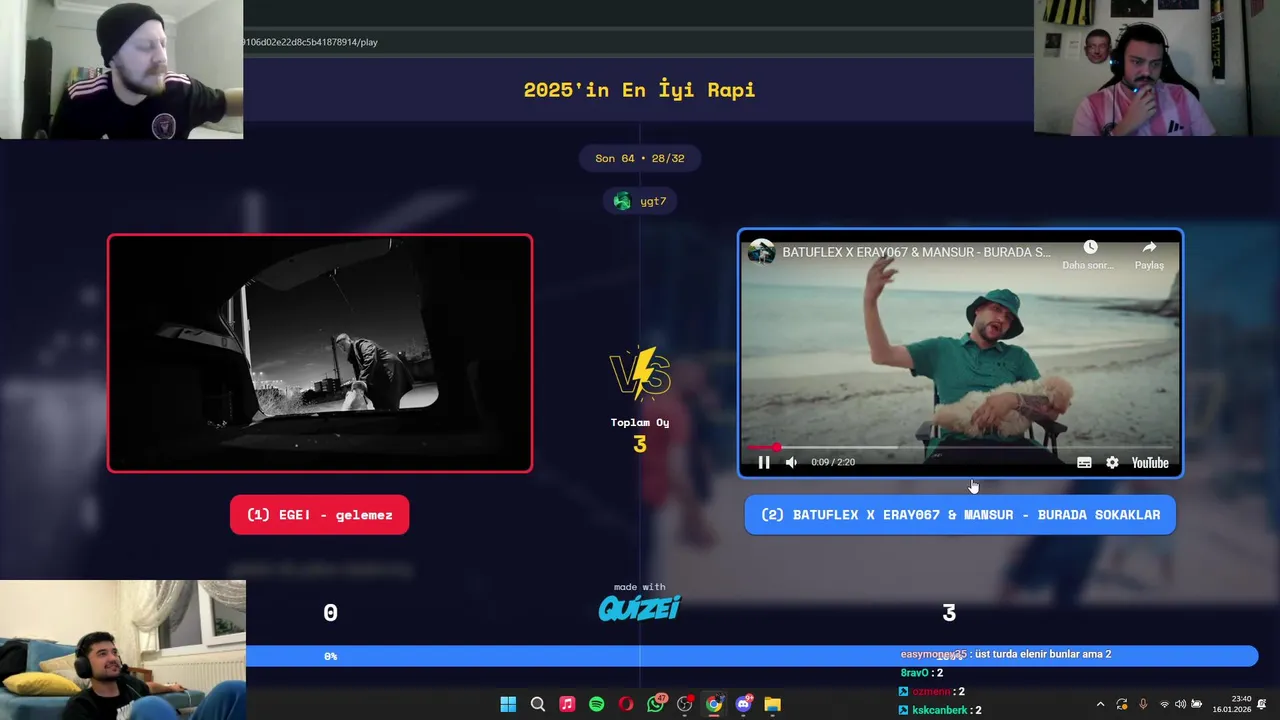Vote for (1) EGE! - gelemez
1280x720 pixels.
click(320, 515)
